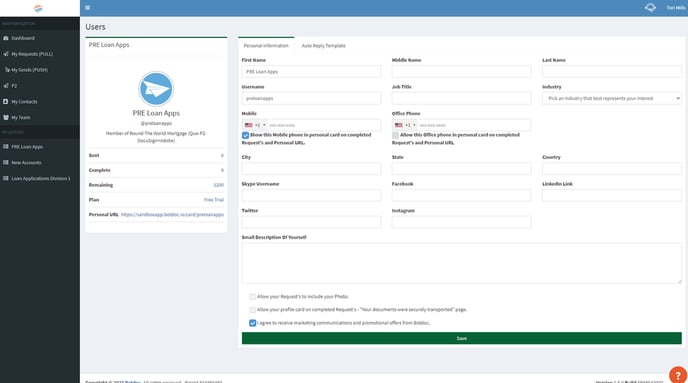Switch to Auto Reply Template tab
This screenshot has width=688, height=383.
[x=323, y=46]
